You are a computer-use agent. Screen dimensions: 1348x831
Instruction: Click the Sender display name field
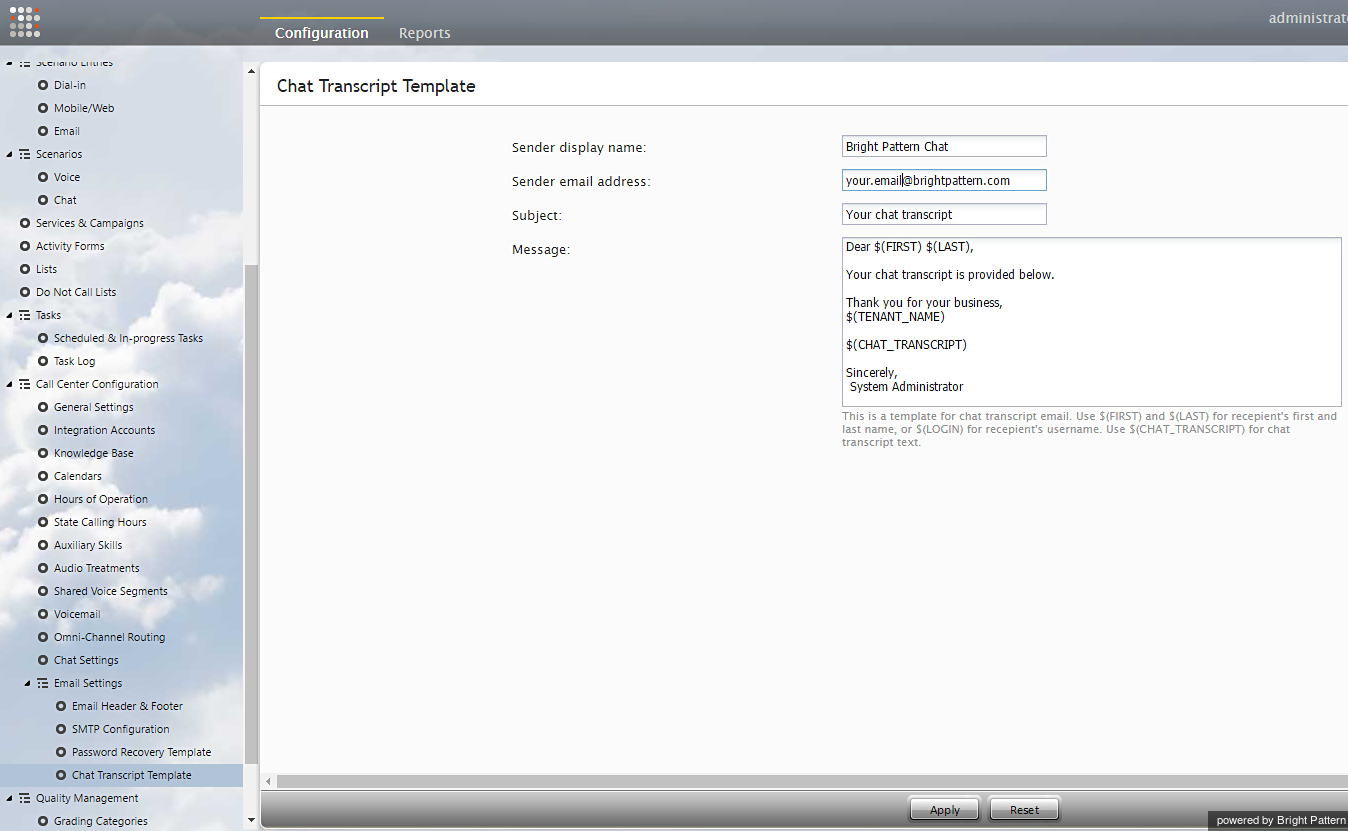tap(944, 146)
